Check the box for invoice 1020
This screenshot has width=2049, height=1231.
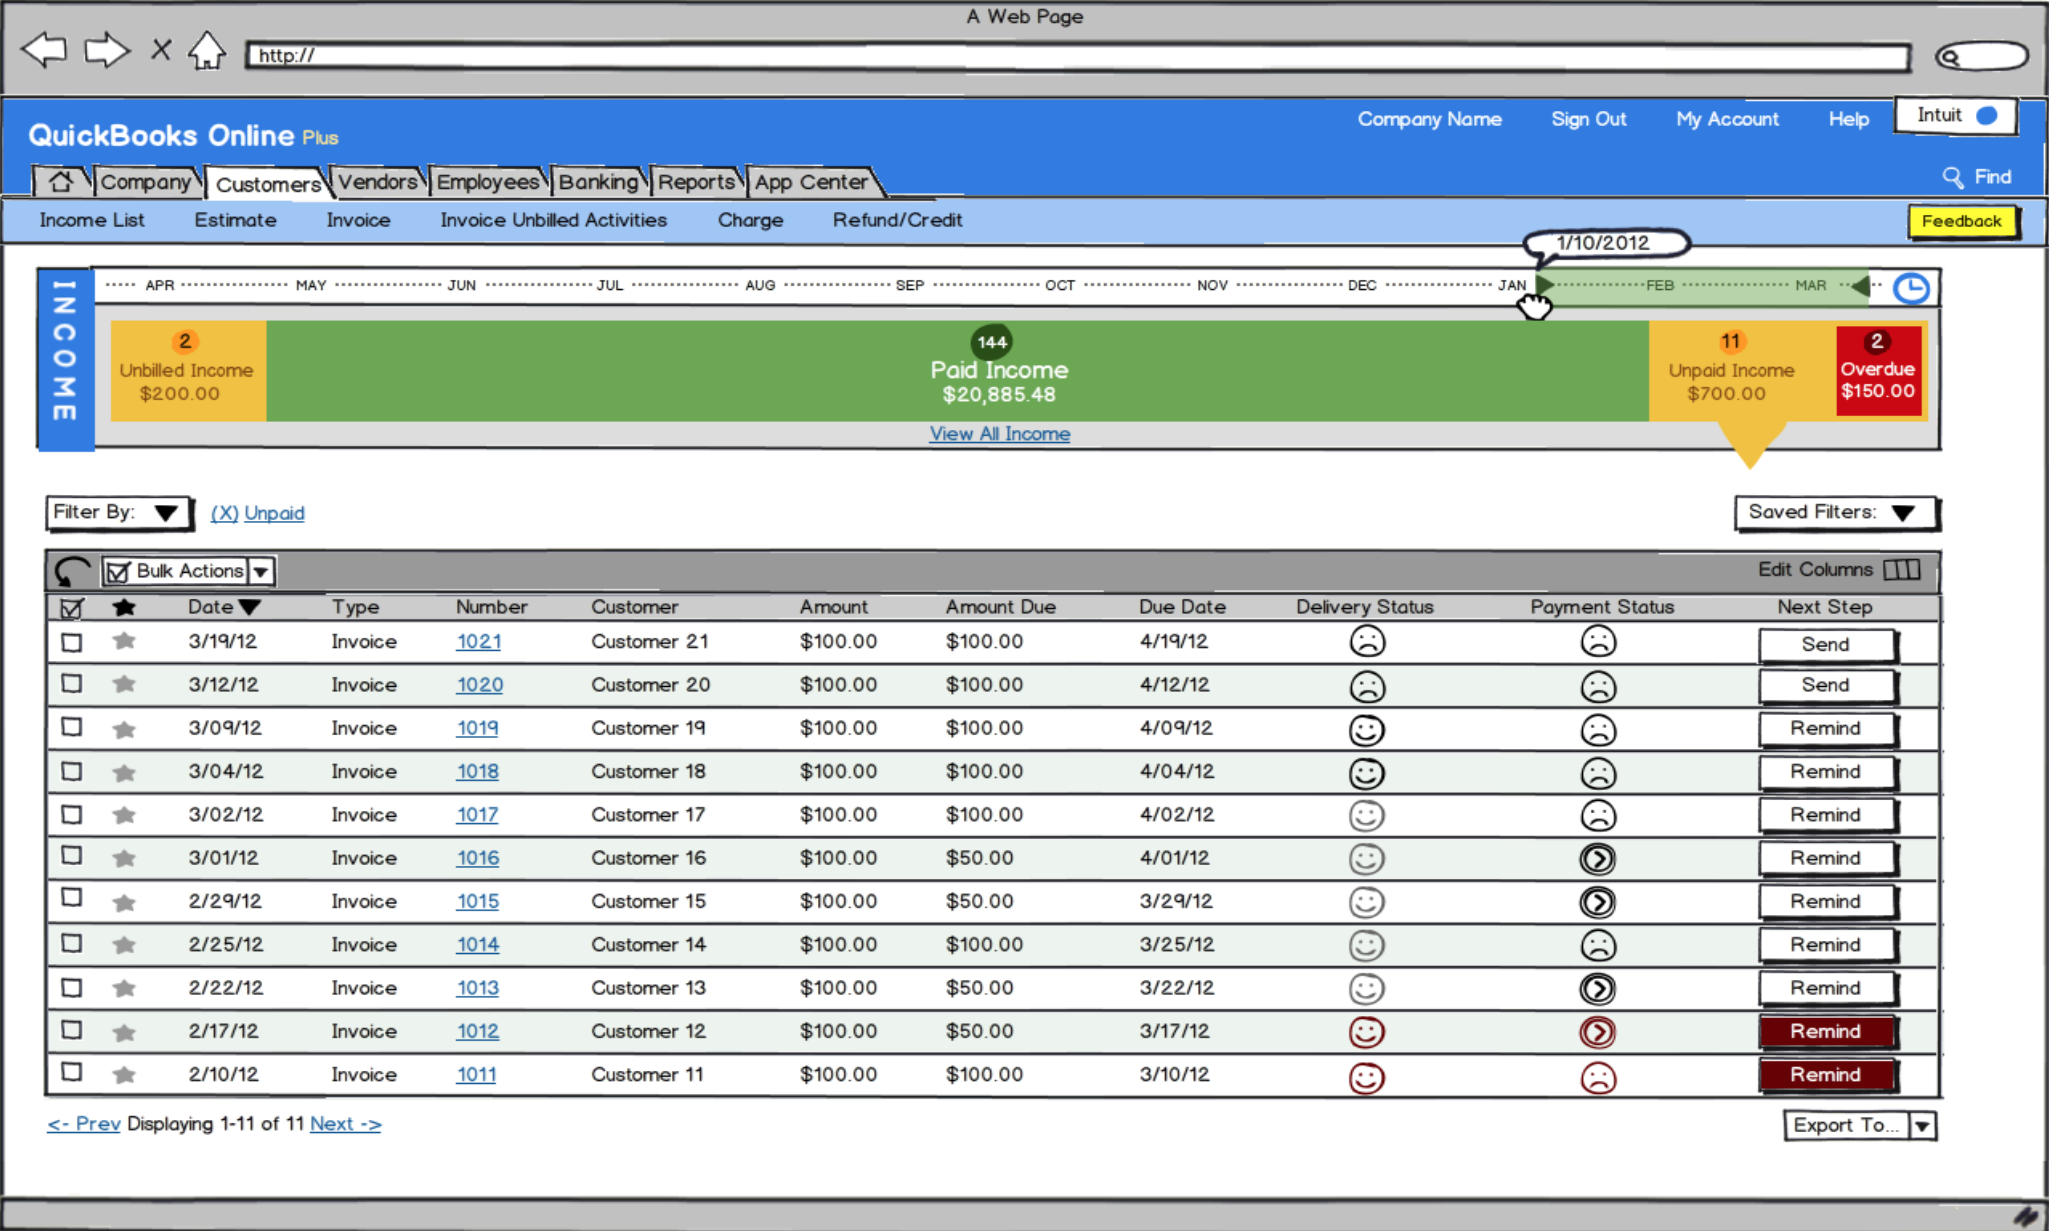click(71, 683)
